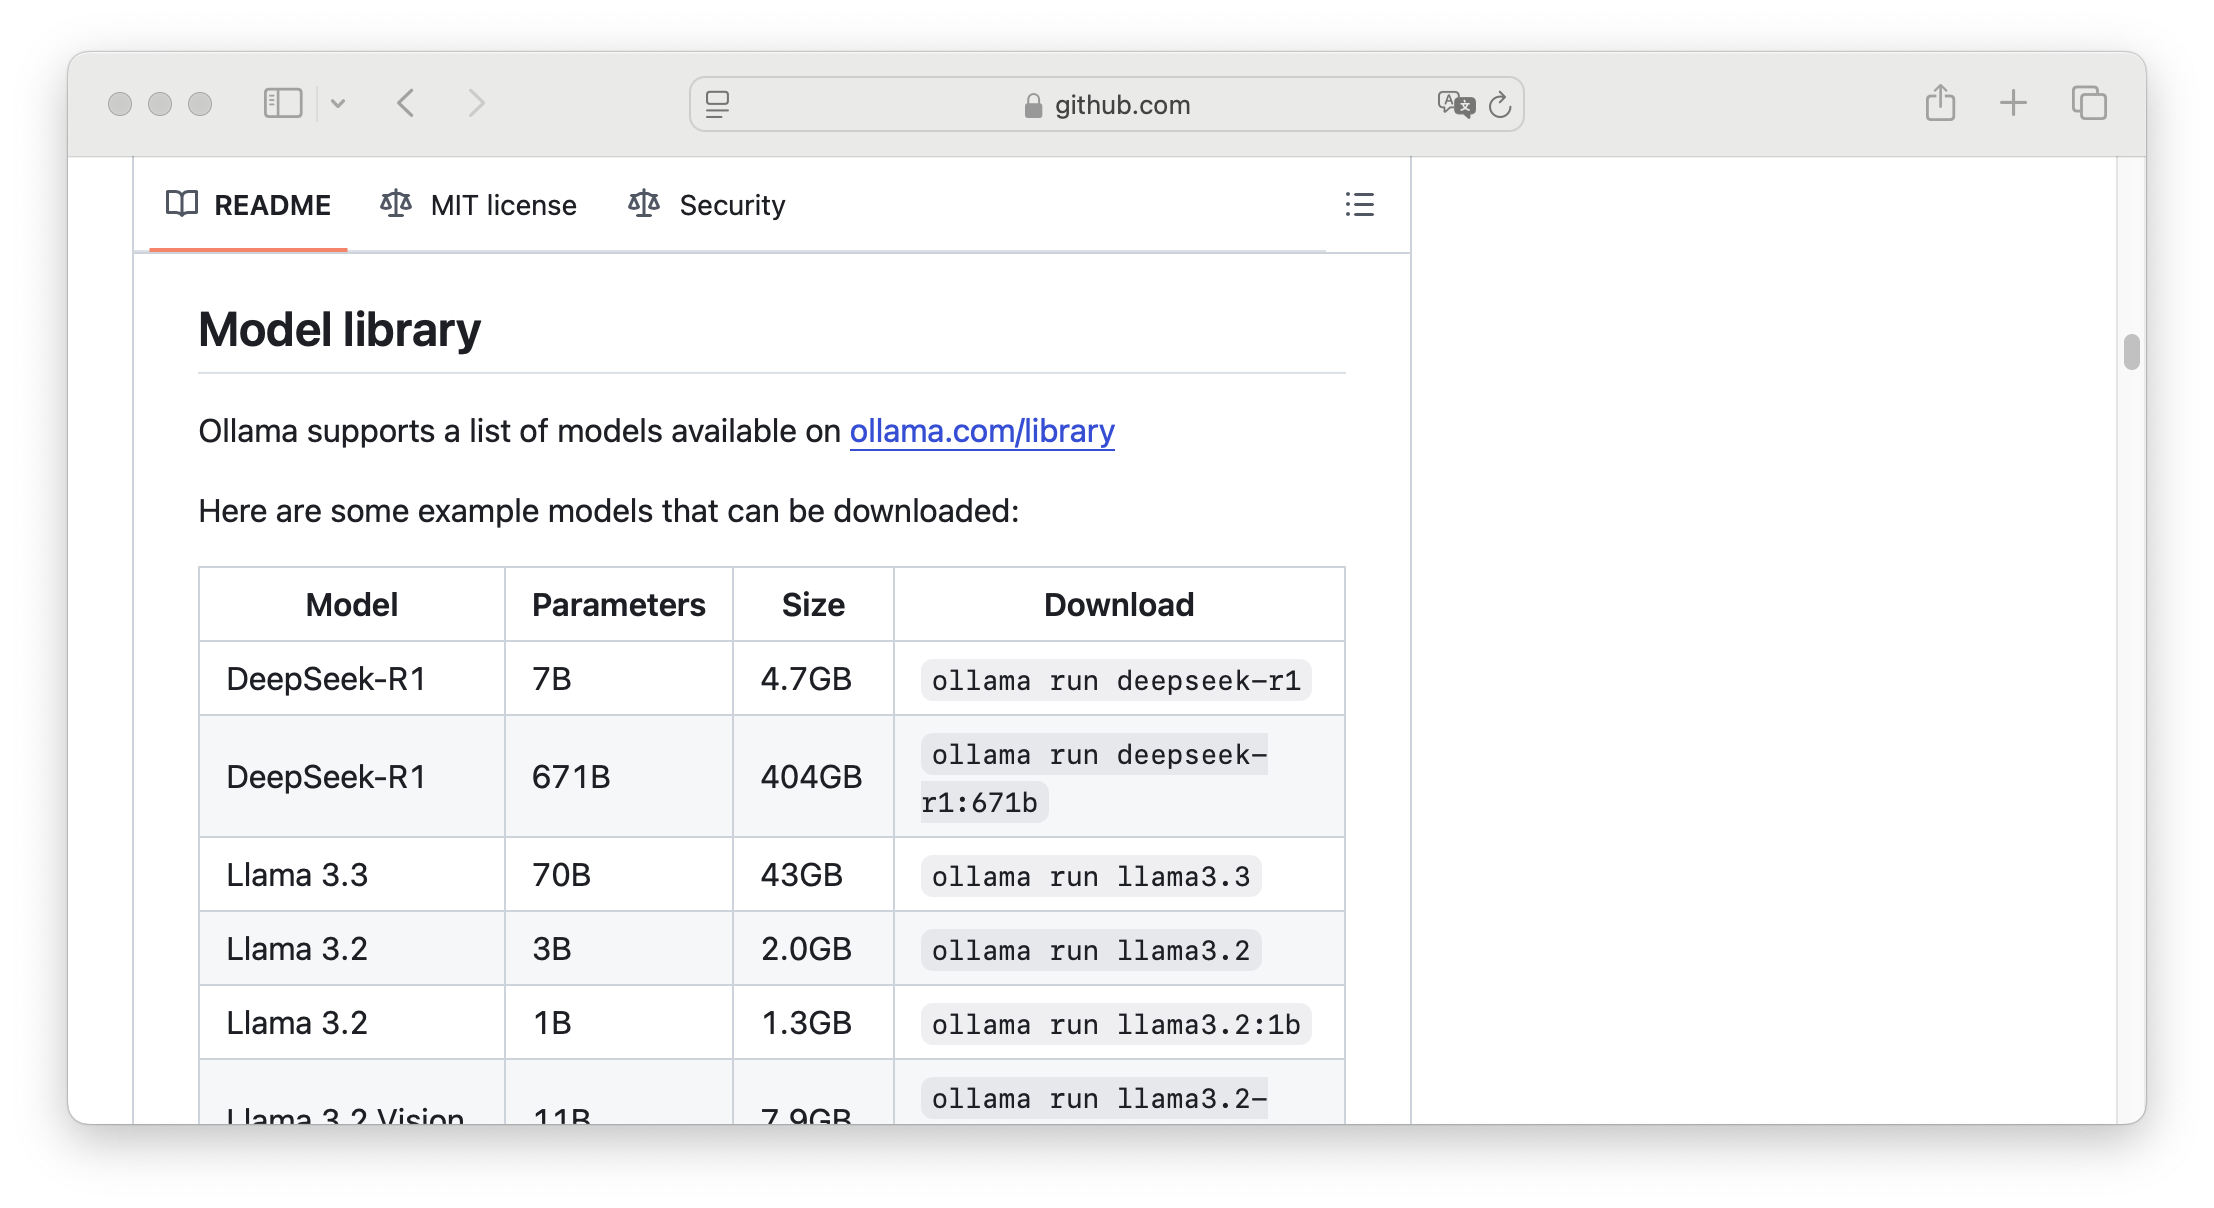Go forward to the next page
Image resolution: width=2214 pixels, height=1208 pixels.
(x=476, y=103)
